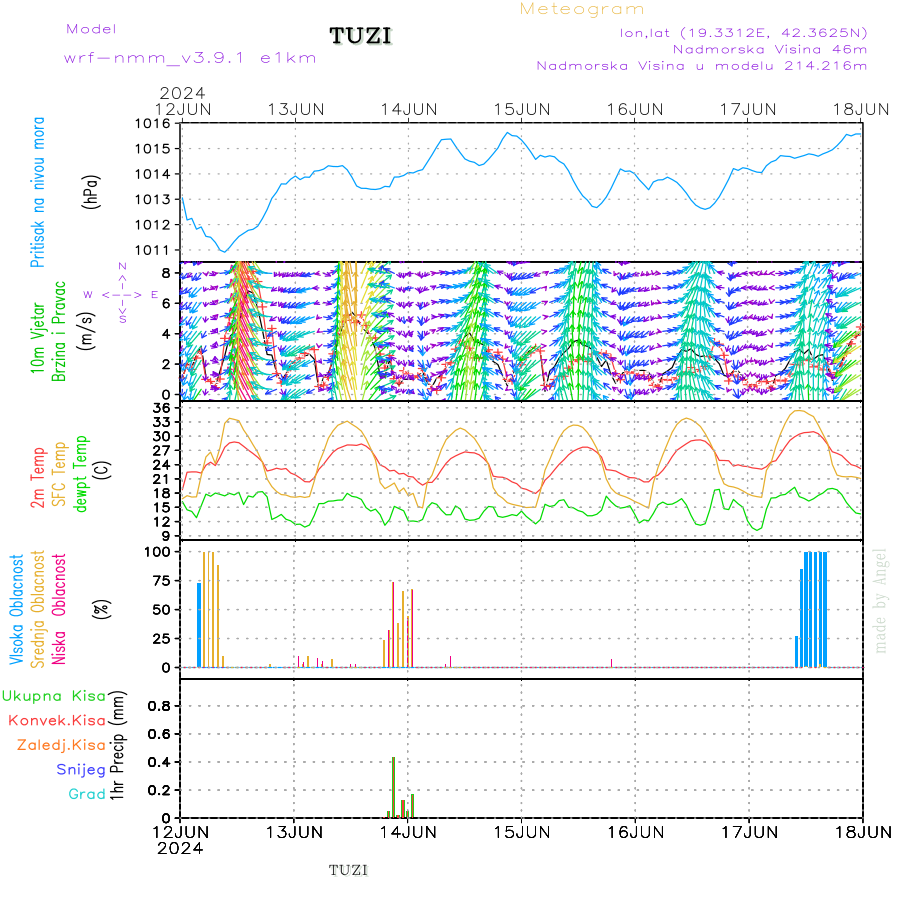This screenshot has width=900, height=900.
Task: Click the 'Snijeg' legend entry
Action: point(81,770)
